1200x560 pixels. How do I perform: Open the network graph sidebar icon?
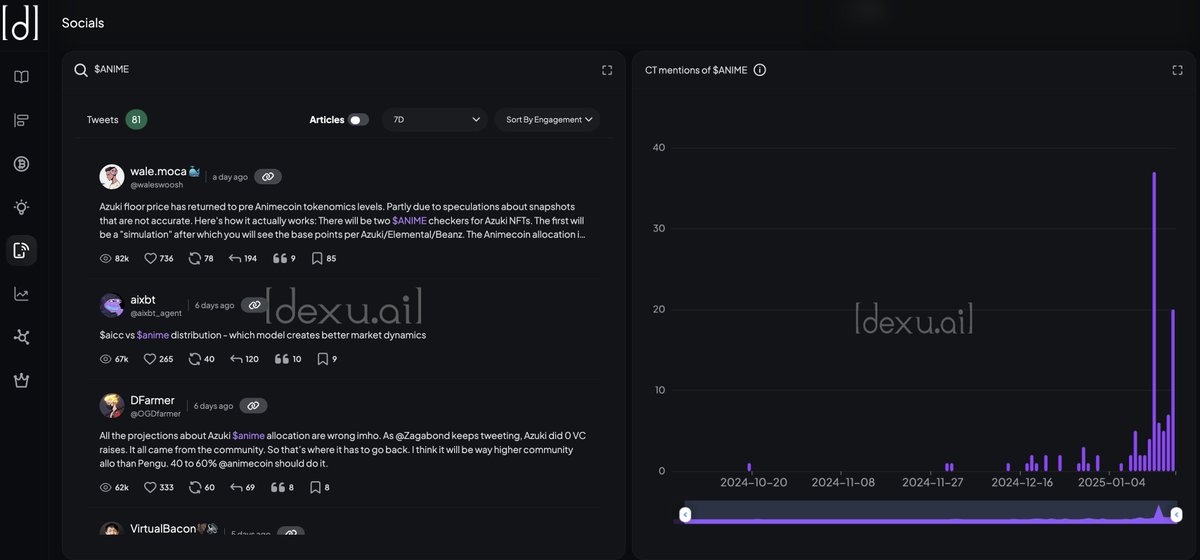tap(21, 337)
